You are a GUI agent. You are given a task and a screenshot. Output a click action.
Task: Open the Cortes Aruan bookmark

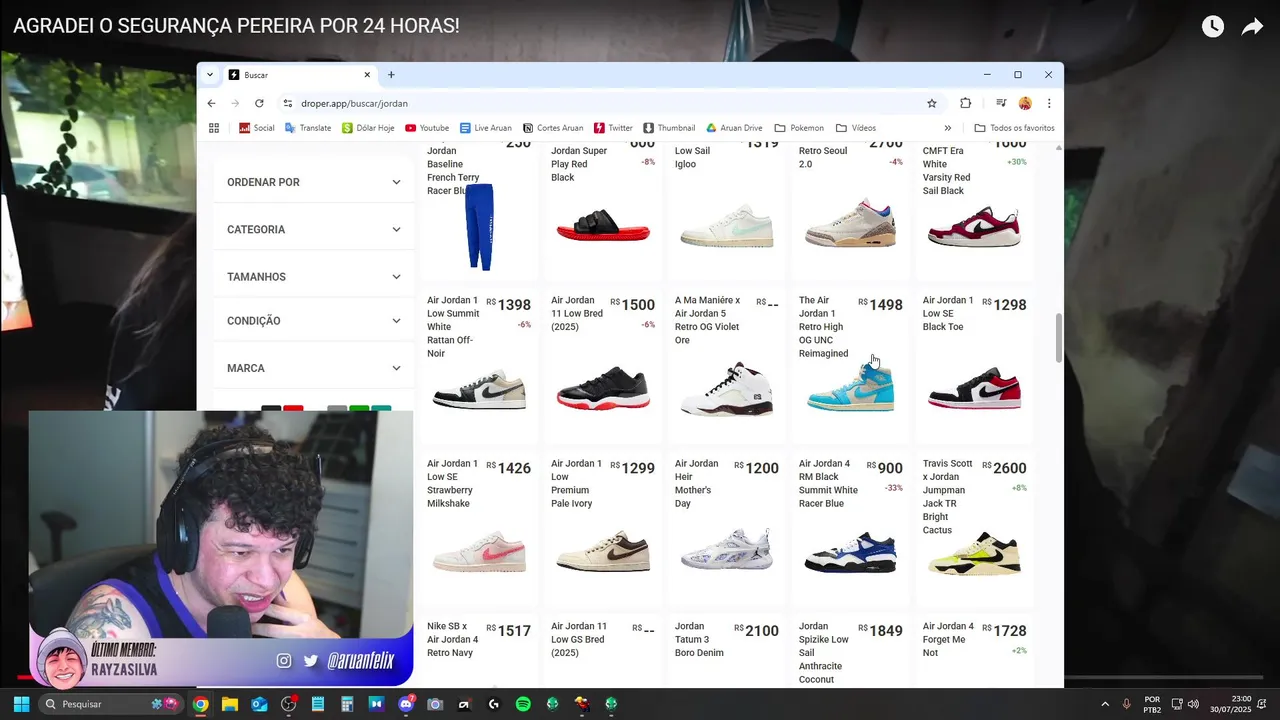[x=553, y=128]
